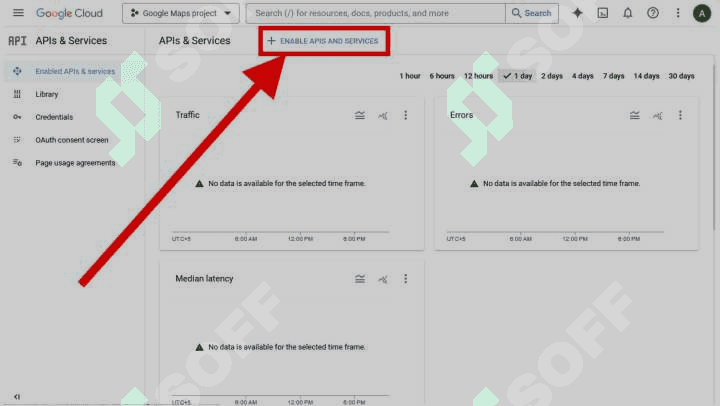The image size is (720, 406).
Task: Open the notifications bell
Action: (628, 13)
